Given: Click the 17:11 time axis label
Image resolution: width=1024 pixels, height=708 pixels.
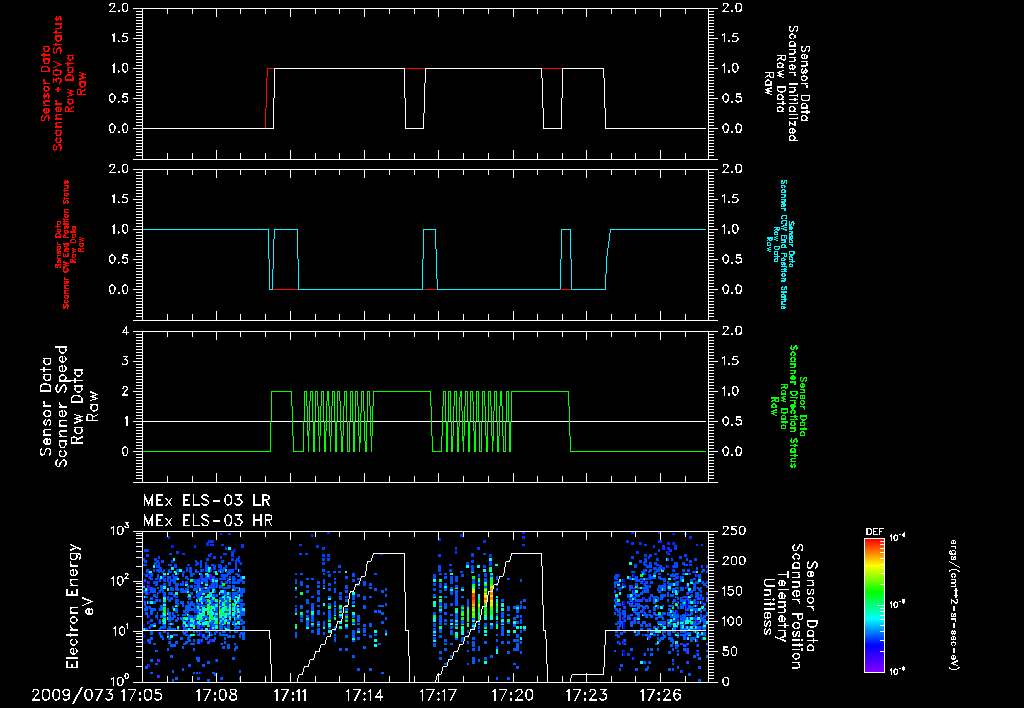Looking at the screenshot, I should [x=290, y=695].
